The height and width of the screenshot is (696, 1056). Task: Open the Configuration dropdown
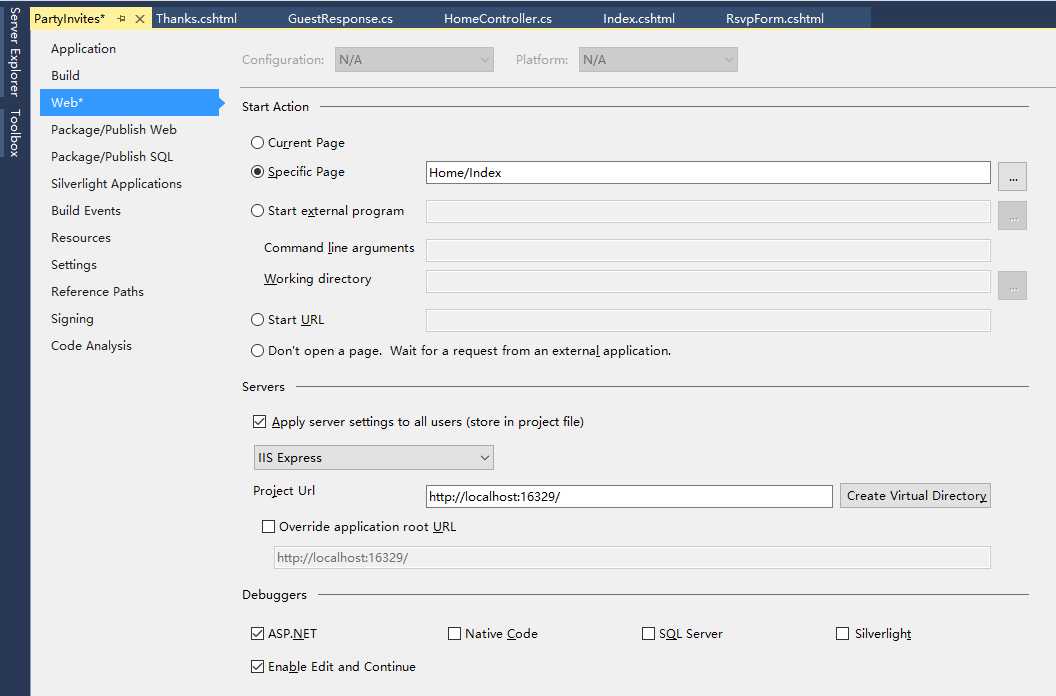coord(414,59)
